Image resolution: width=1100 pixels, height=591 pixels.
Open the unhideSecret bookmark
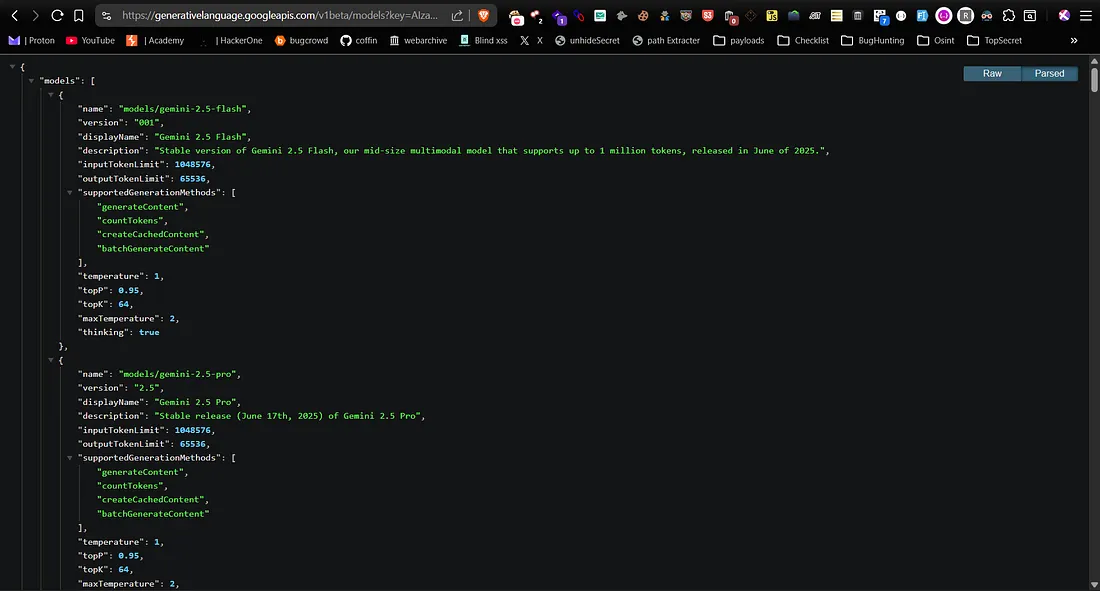tap(587, 41)
